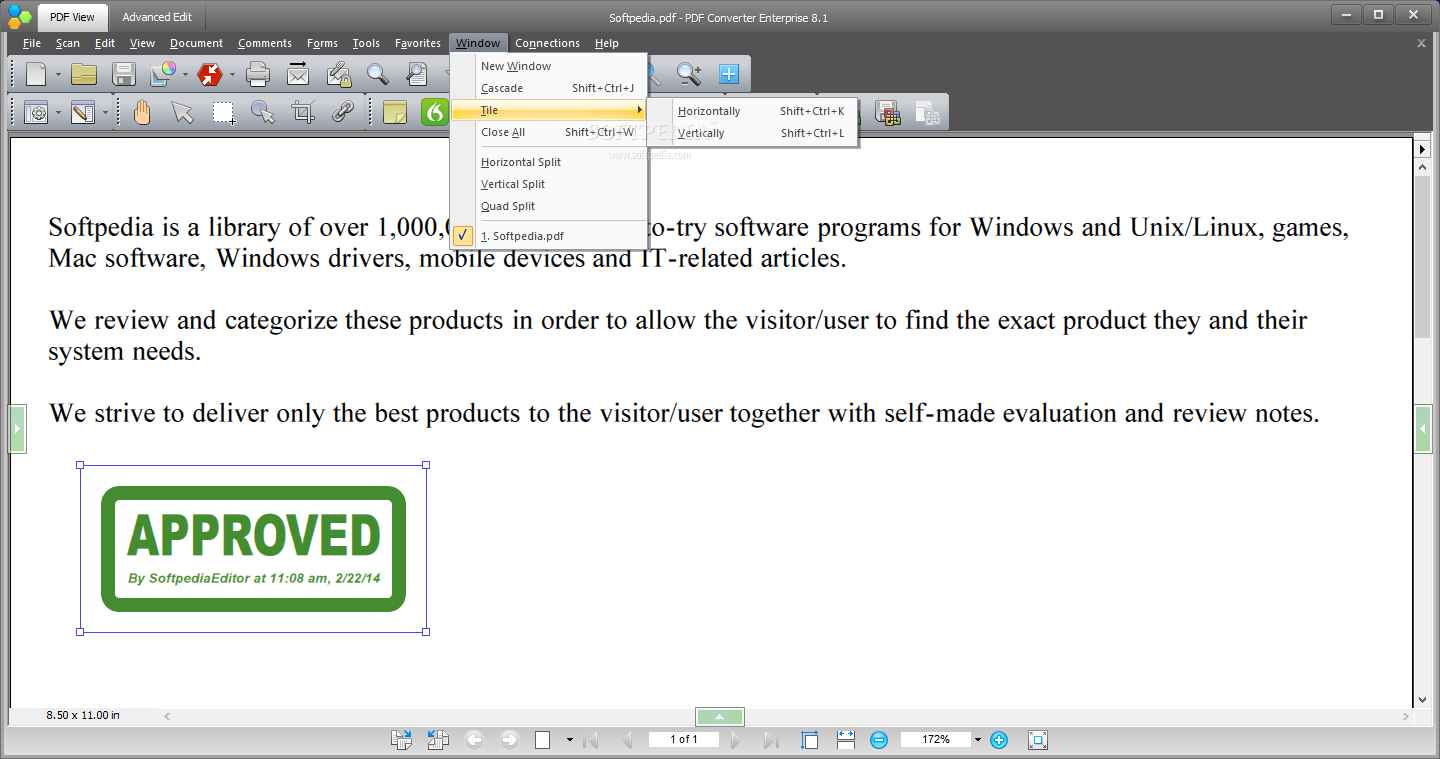Open dropdown next to form pencil icon
The height and width of the screenshot is (759, 1440).
[105, 112]
